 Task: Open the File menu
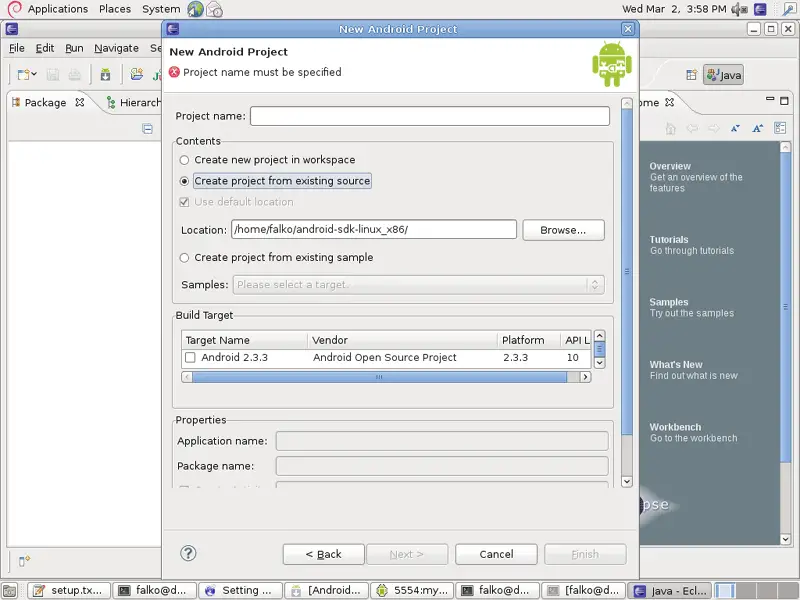pyautogui.click(x=16, y=48)
